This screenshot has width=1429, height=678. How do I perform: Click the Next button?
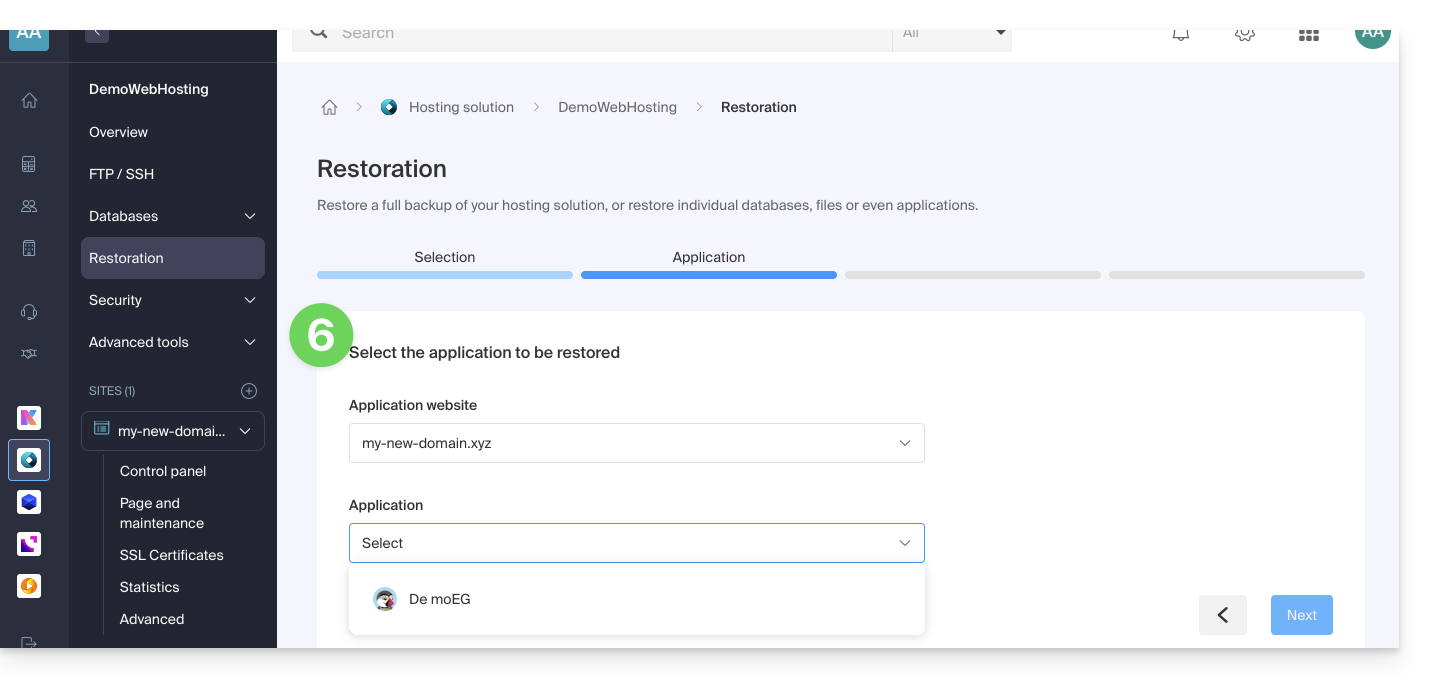(x=1301, y=615)
